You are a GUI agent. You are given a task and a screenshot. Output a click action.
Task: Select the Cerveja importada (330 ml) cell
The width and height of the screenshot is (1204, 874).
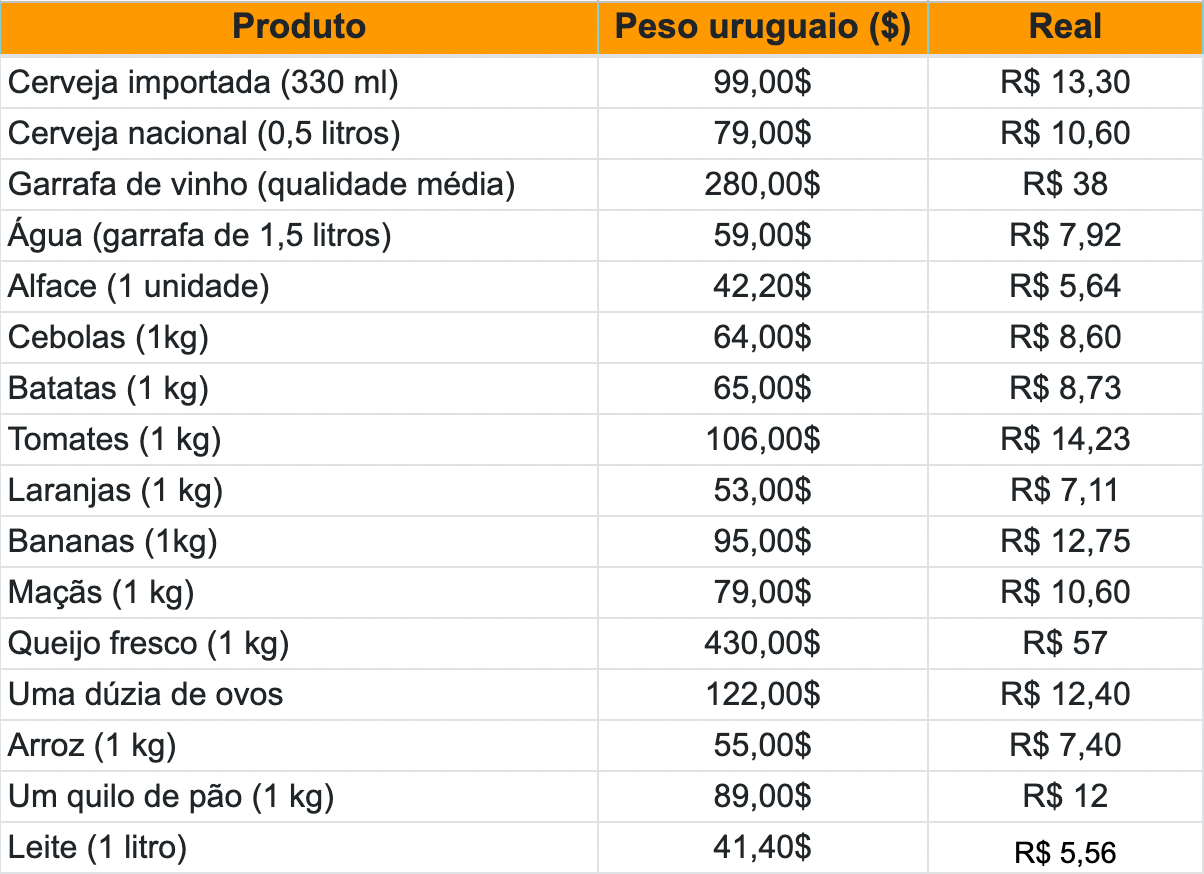click(x=203, y=82)
